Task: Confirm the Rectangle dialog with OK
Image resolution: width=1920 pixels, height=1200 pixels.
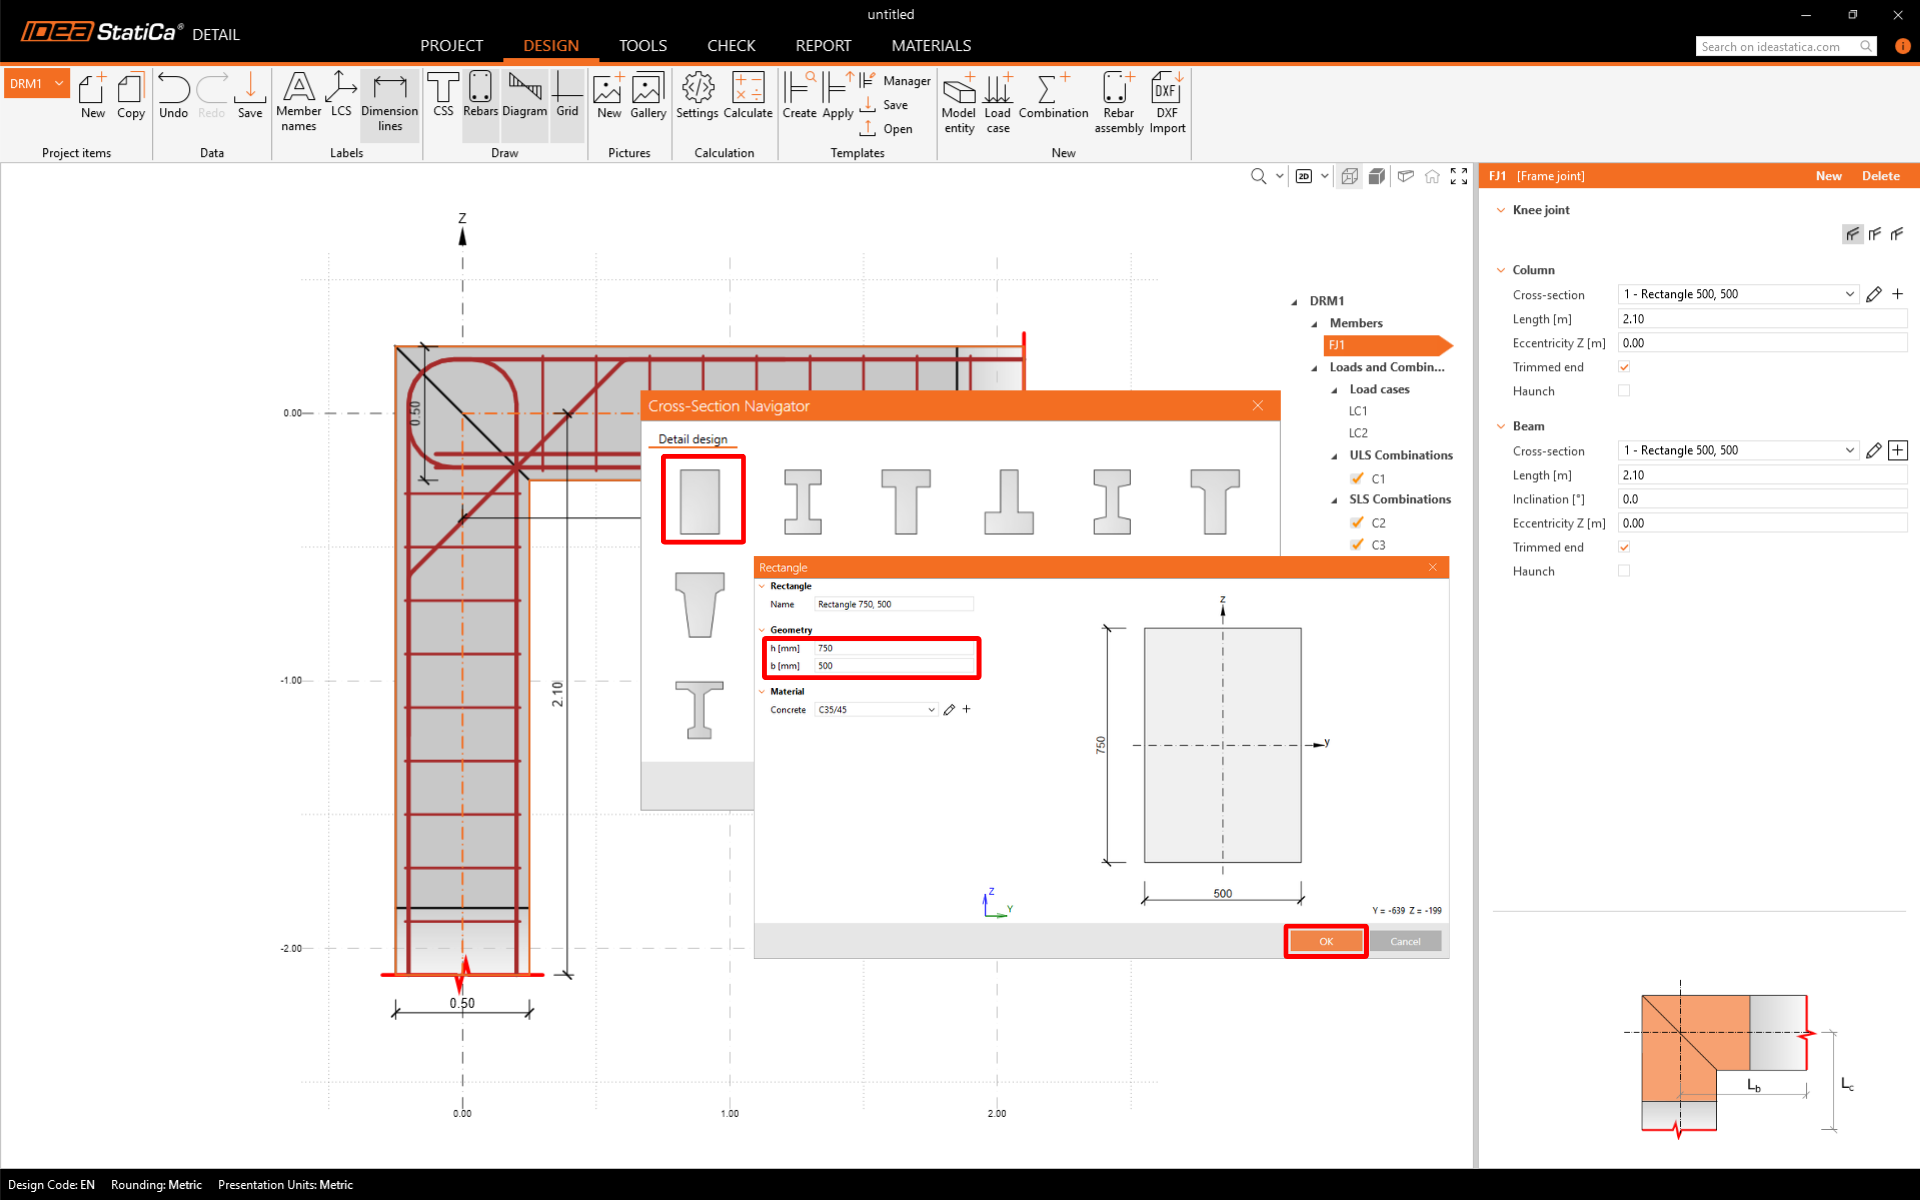Action: tap(1325, 941)
